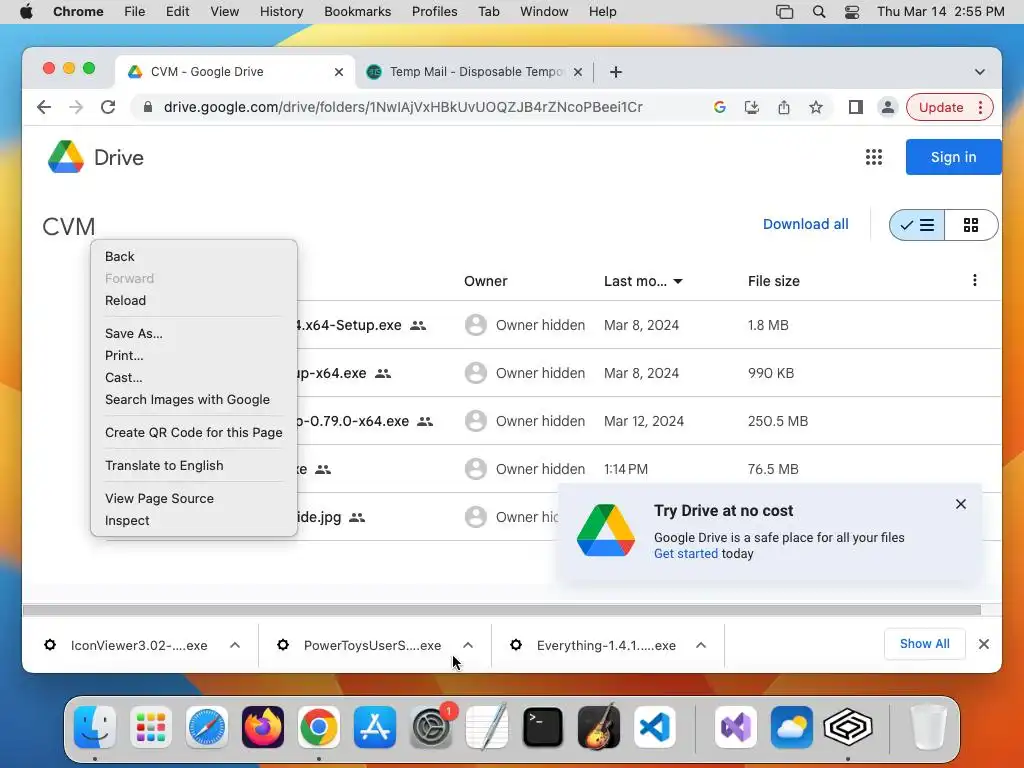
Task: Expand options for the Everything-1.4.1 download
Action: [701, 645]
